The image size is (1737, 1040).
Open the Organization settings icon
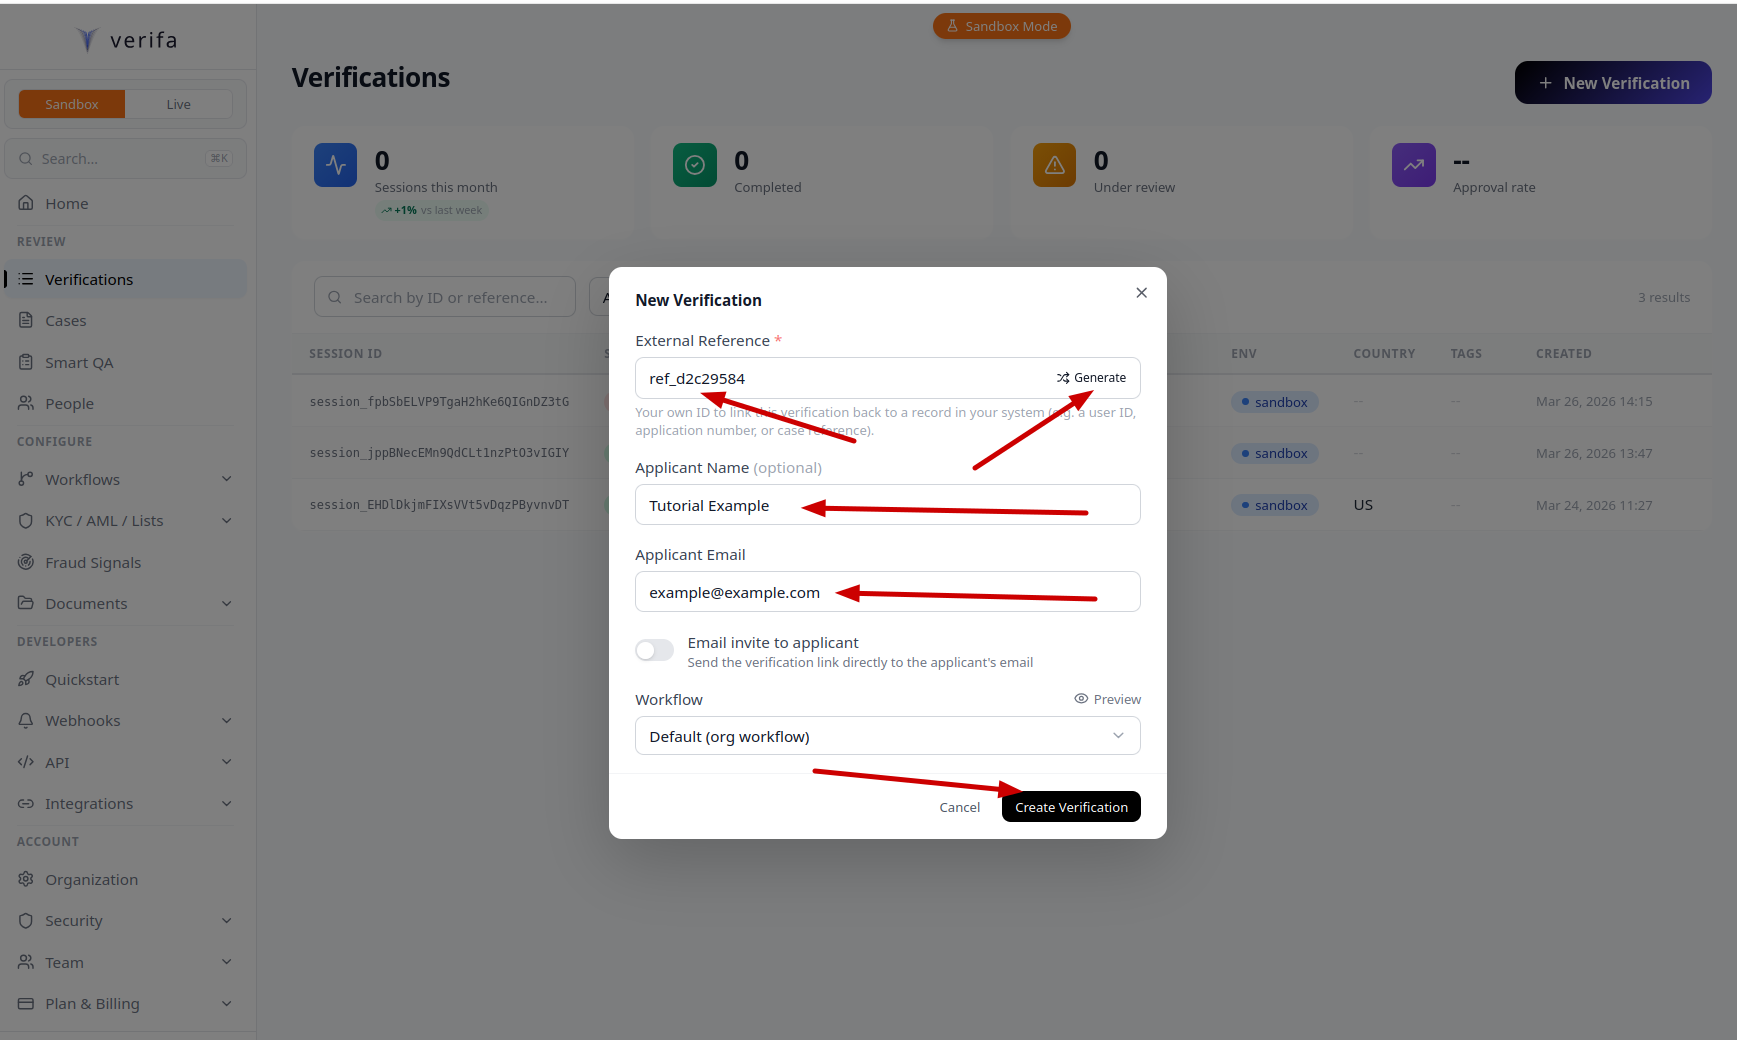(26, 879)
